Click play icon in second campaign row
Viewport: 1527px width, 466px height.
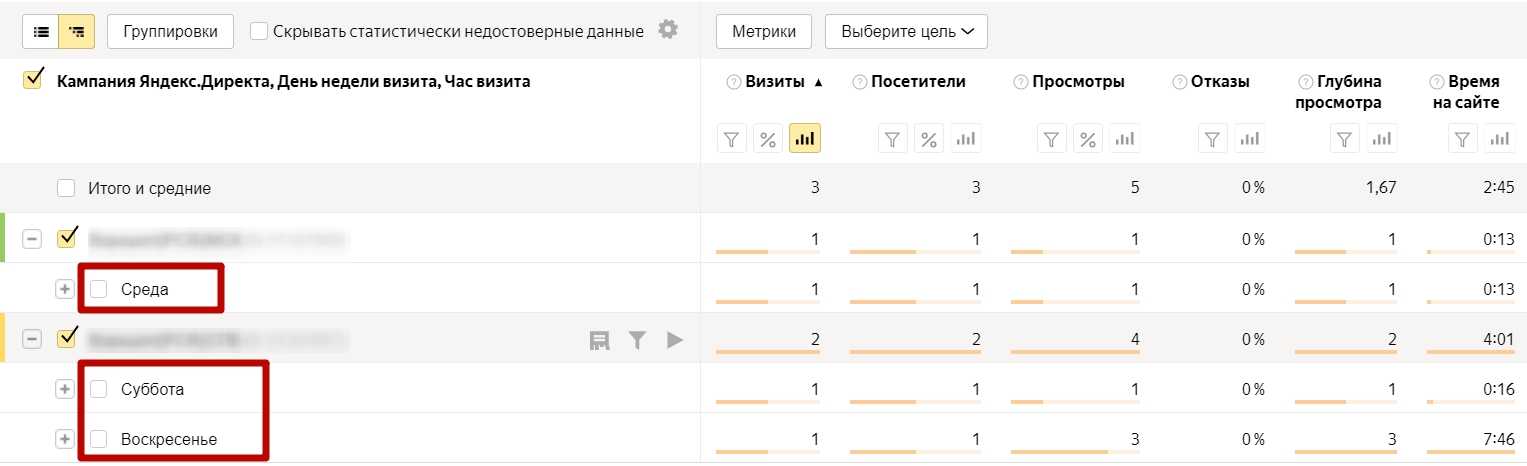pyautogui.click(x=675, y=340)
